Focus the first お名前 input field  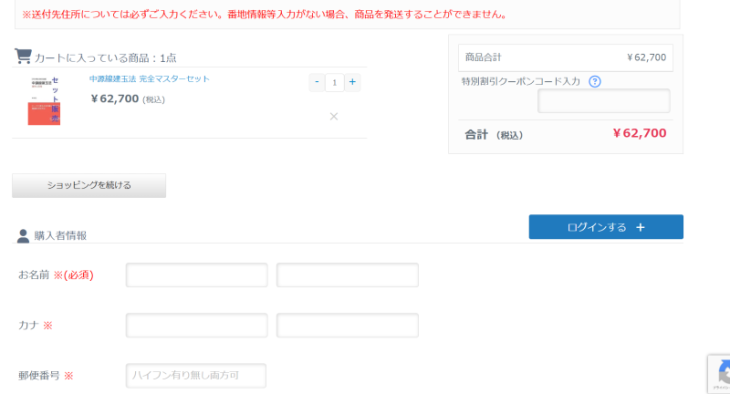click(196, 275)
